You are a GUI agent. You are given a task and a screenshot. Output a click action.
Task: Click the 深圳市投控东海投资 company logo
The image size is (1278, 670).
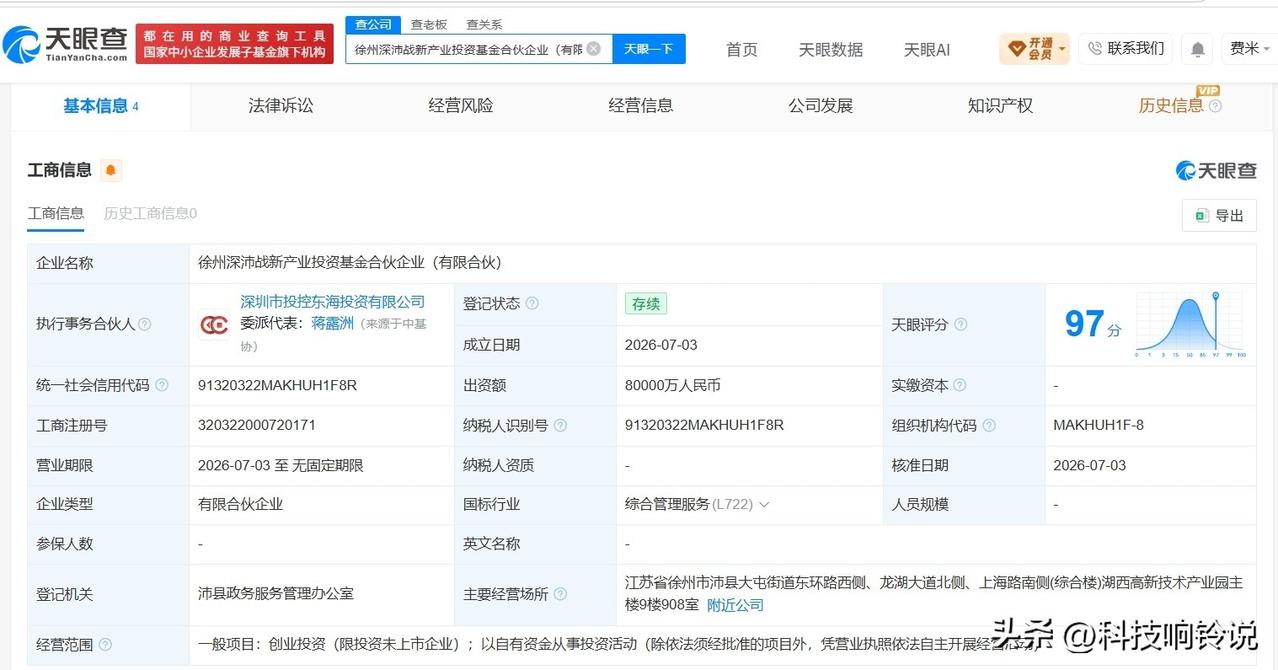214,325
